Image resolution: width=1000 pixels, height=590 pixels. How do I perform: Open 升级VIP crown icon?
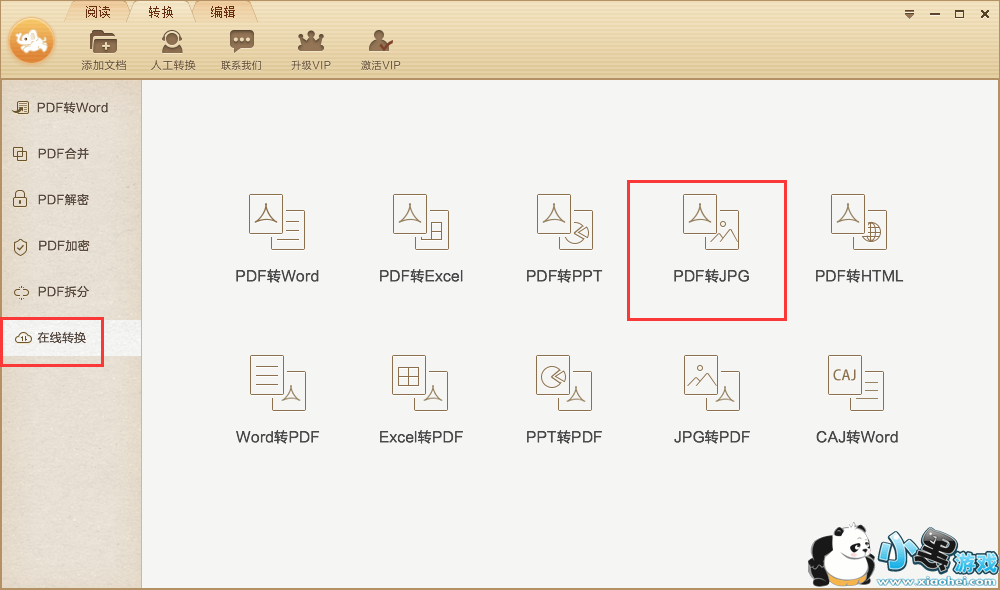tap(311, 49)
